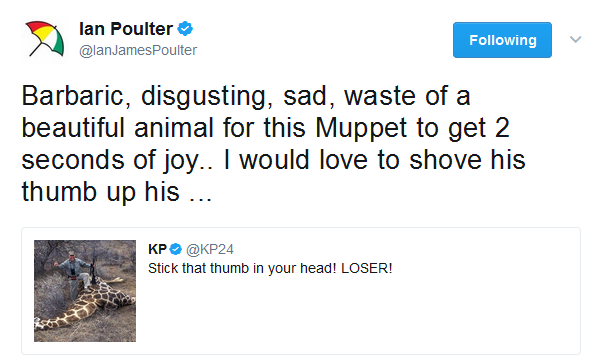Open the Ian Poulter display name link
600x361 pixels.
tap(126, 29)
